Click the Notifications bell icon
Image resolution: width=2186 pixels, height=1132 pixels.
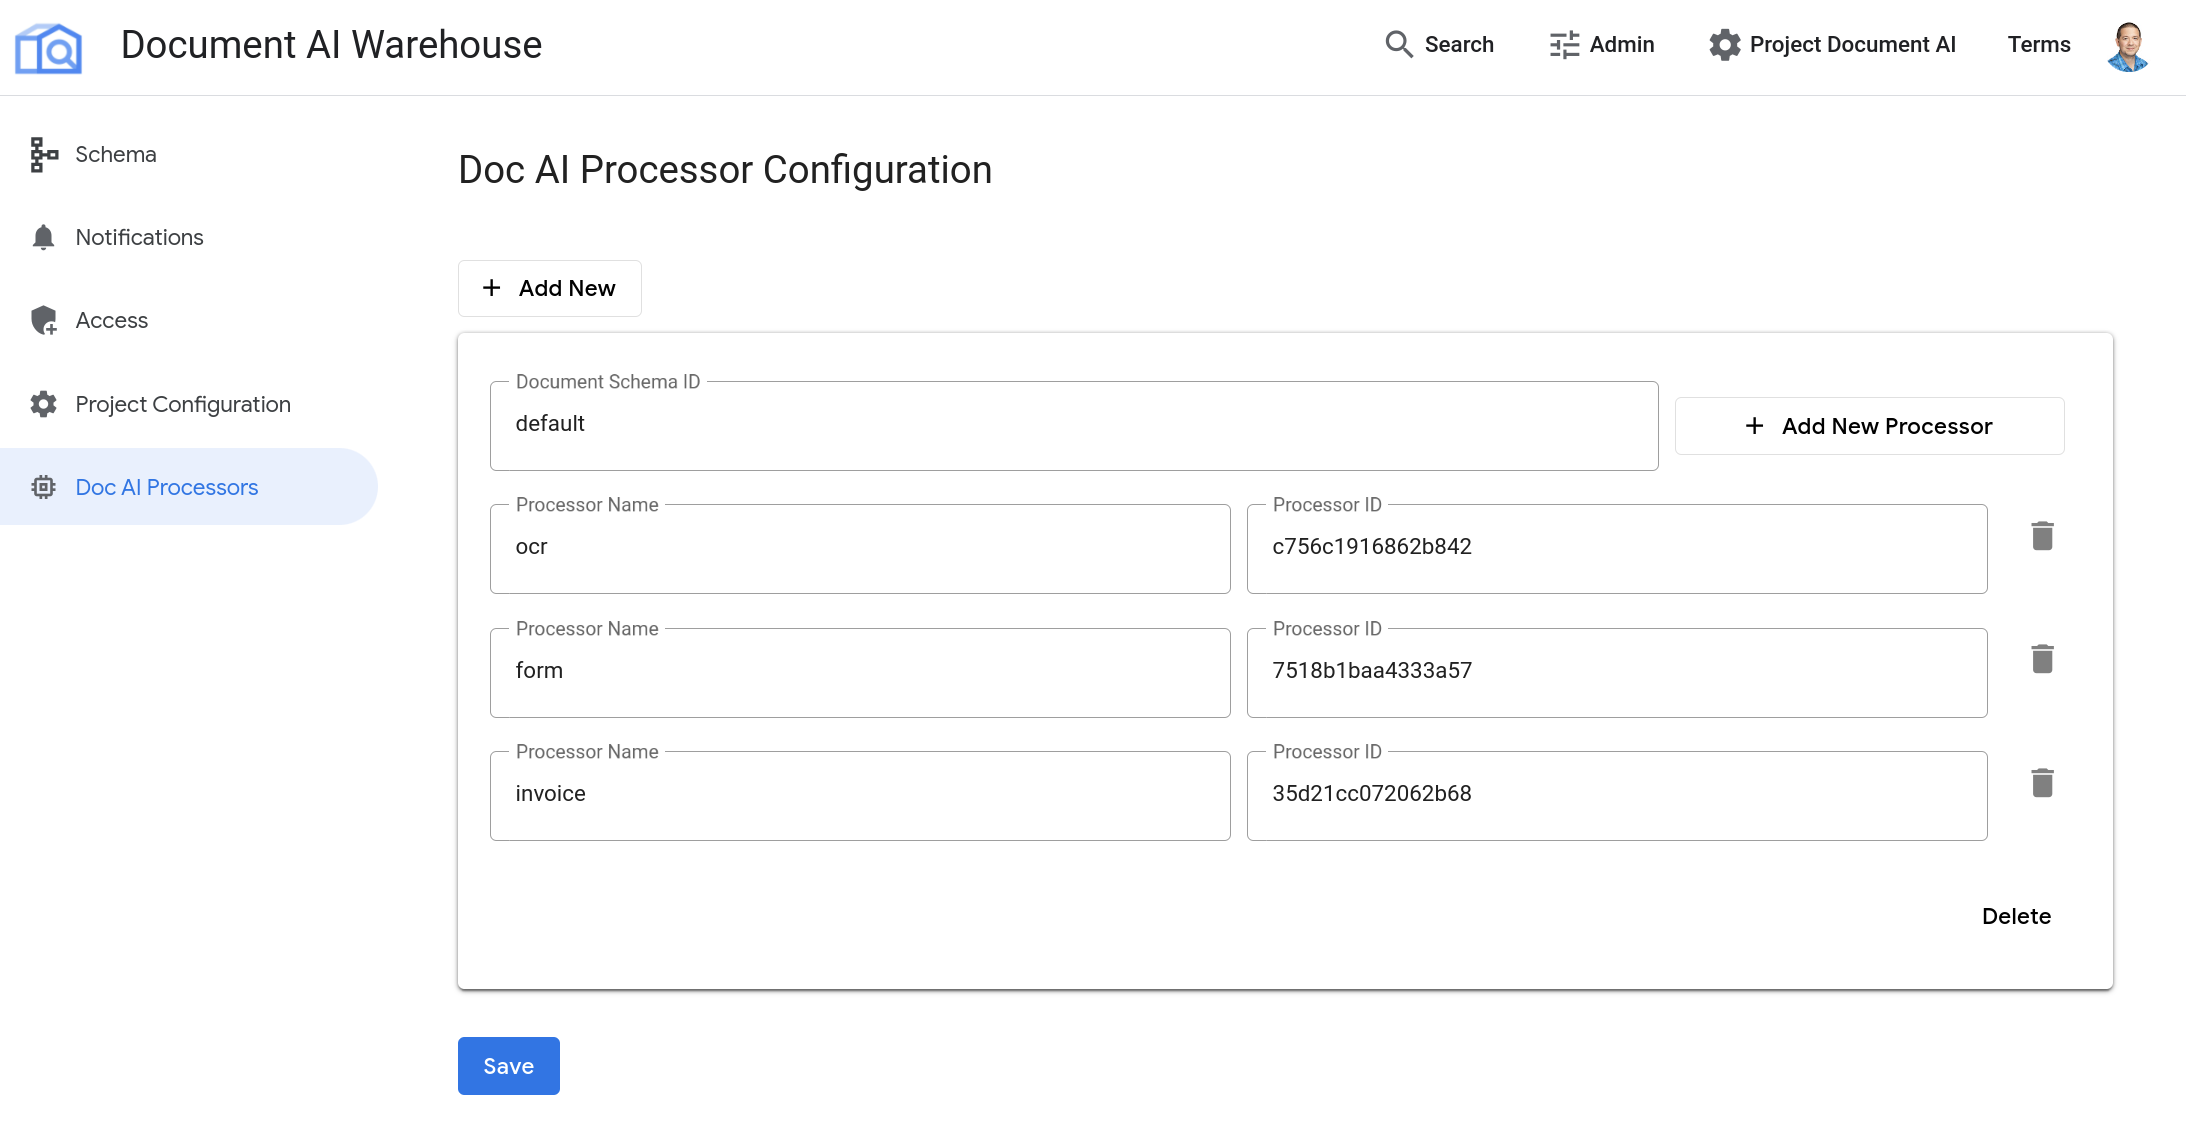[42, 235]
